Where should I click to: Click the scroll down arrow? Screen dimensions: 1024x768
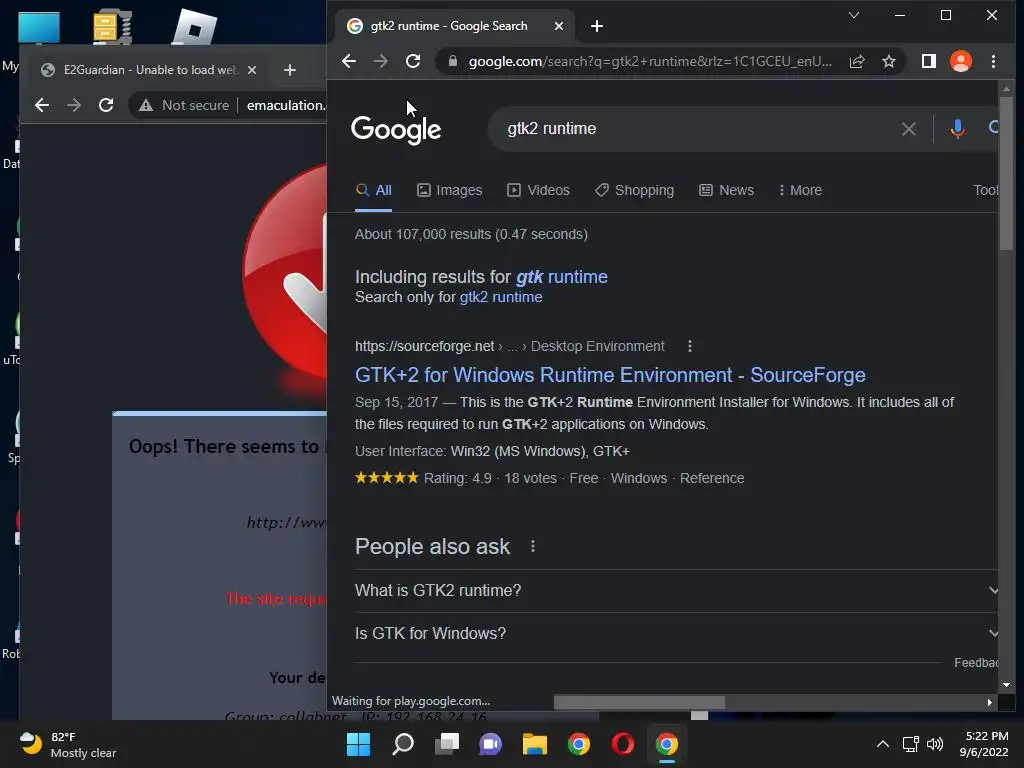pos(1006,684)
